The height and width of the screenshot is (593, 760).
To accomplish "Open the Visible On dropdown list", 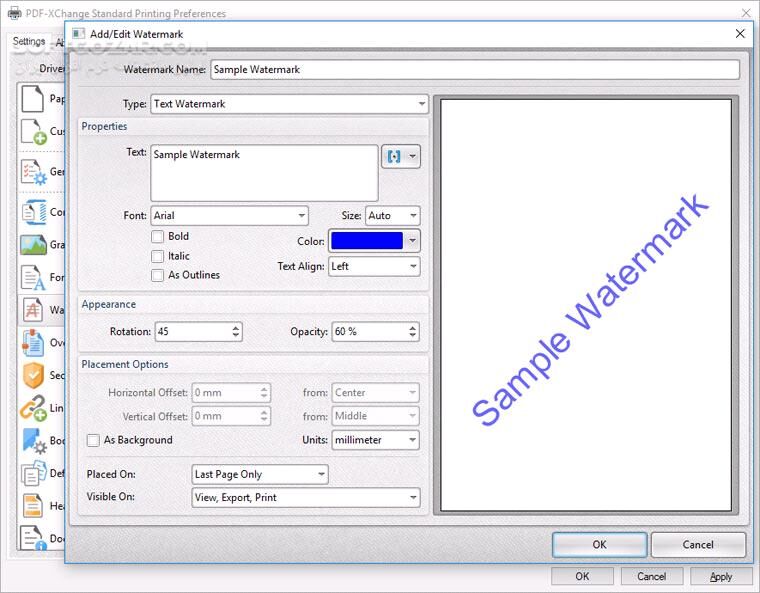I will coord(305,497).
